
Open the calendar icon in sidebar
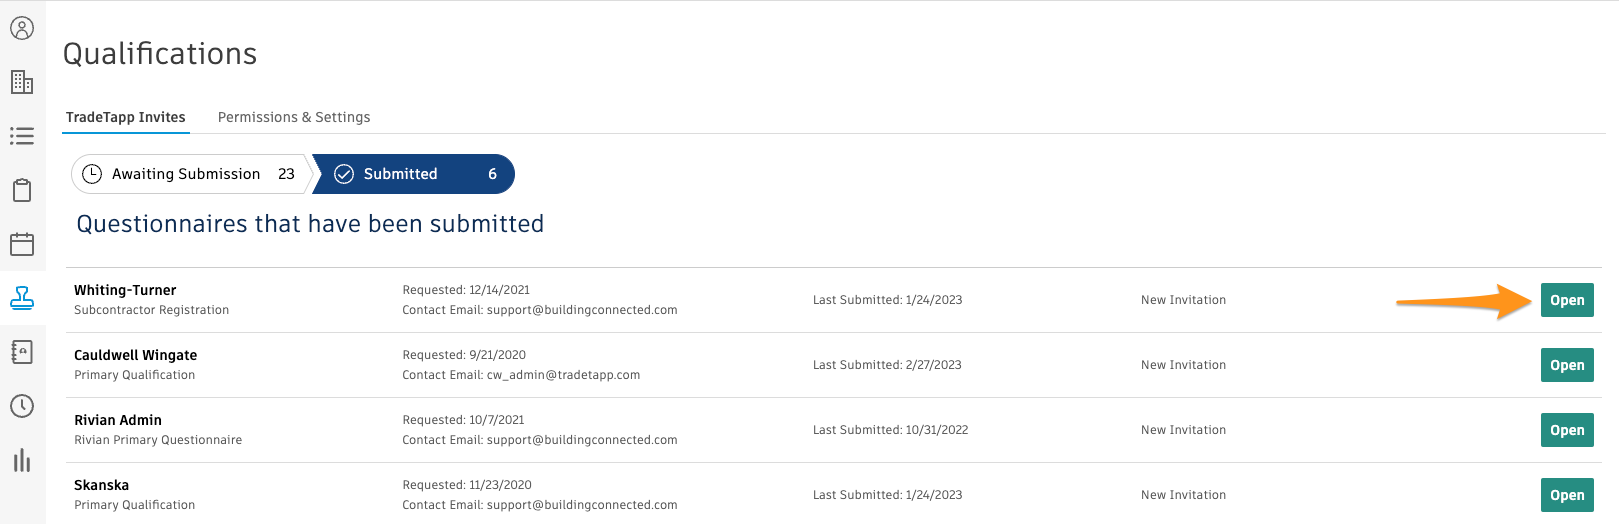pyautogui.click(x=22, y=244)
